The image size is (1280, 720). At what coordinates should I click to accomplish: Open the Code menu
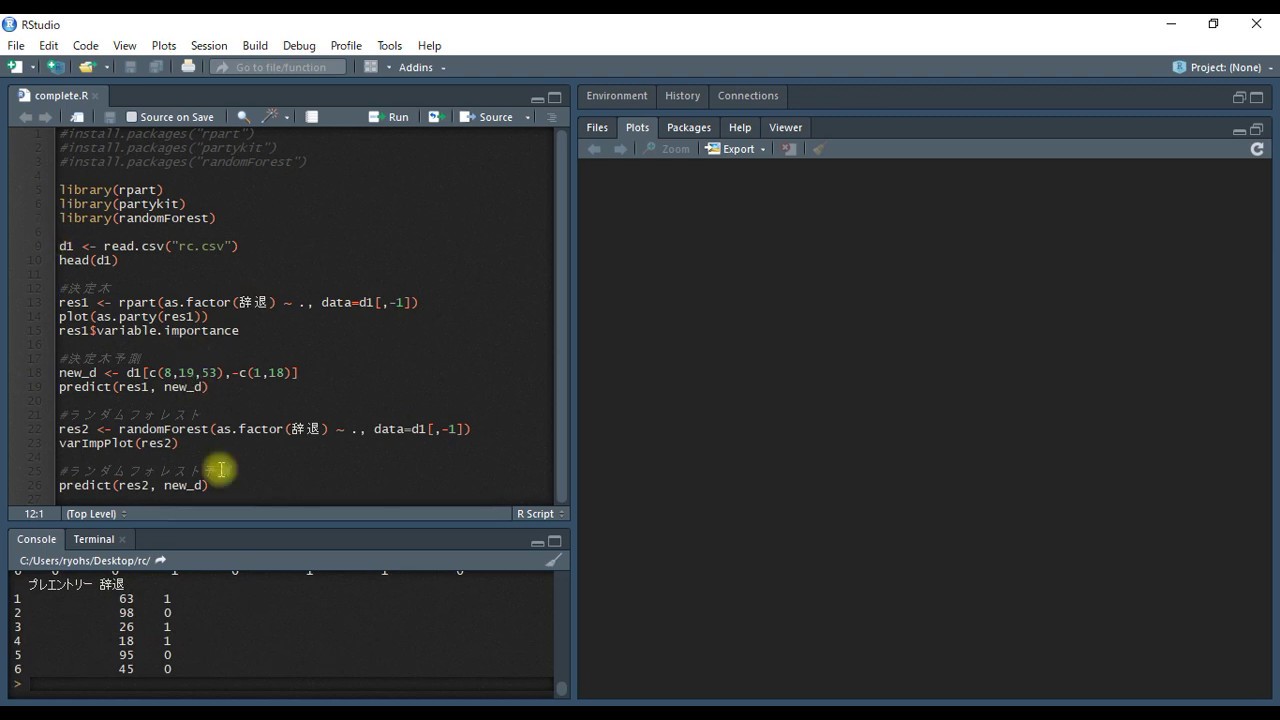(x=86, y=46)
